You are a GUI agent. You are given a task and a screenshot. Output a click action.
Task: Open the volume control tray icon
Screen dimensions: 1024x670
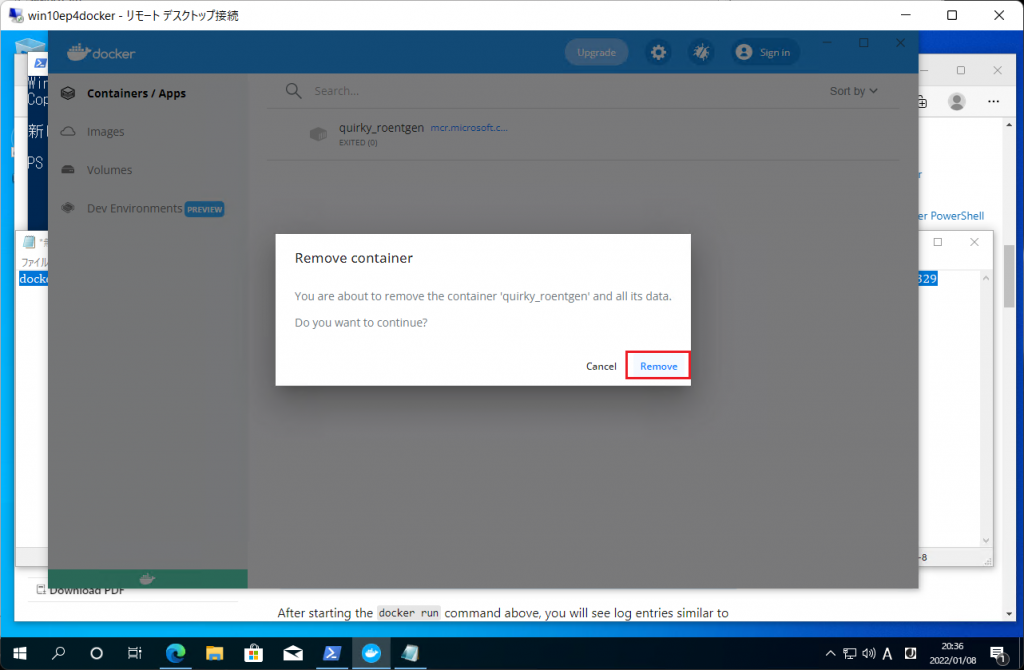[869, 653]
